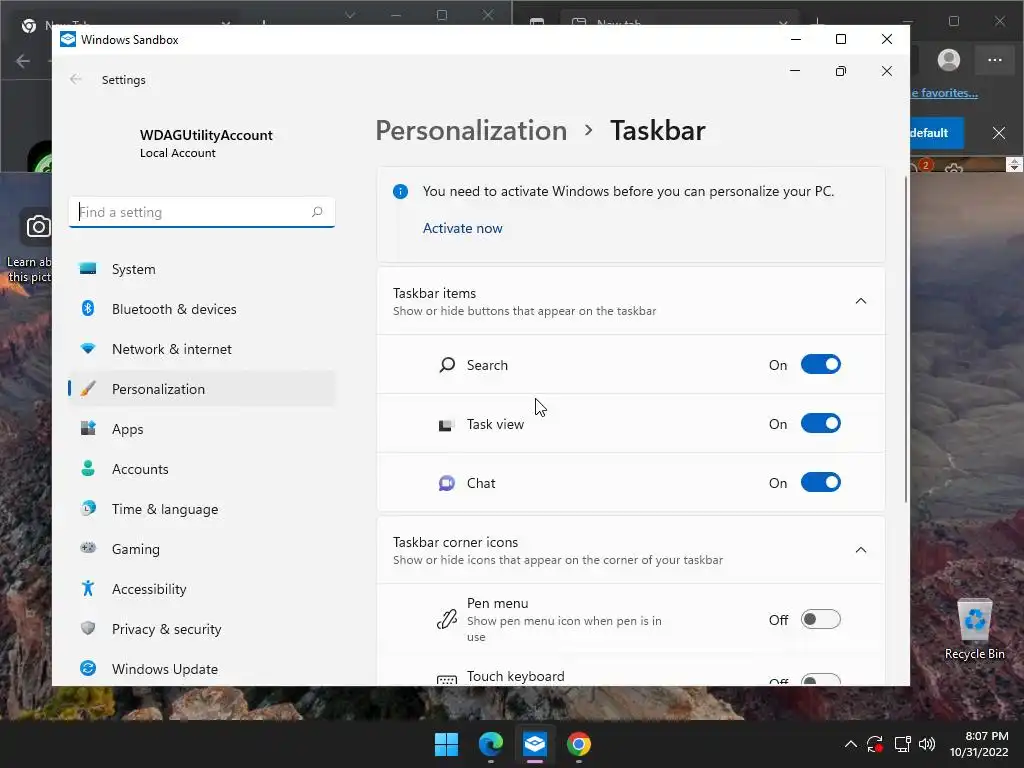Open Privacy & security settings
This screenshot has width=1024, height=768.
(x=202, y=629)
